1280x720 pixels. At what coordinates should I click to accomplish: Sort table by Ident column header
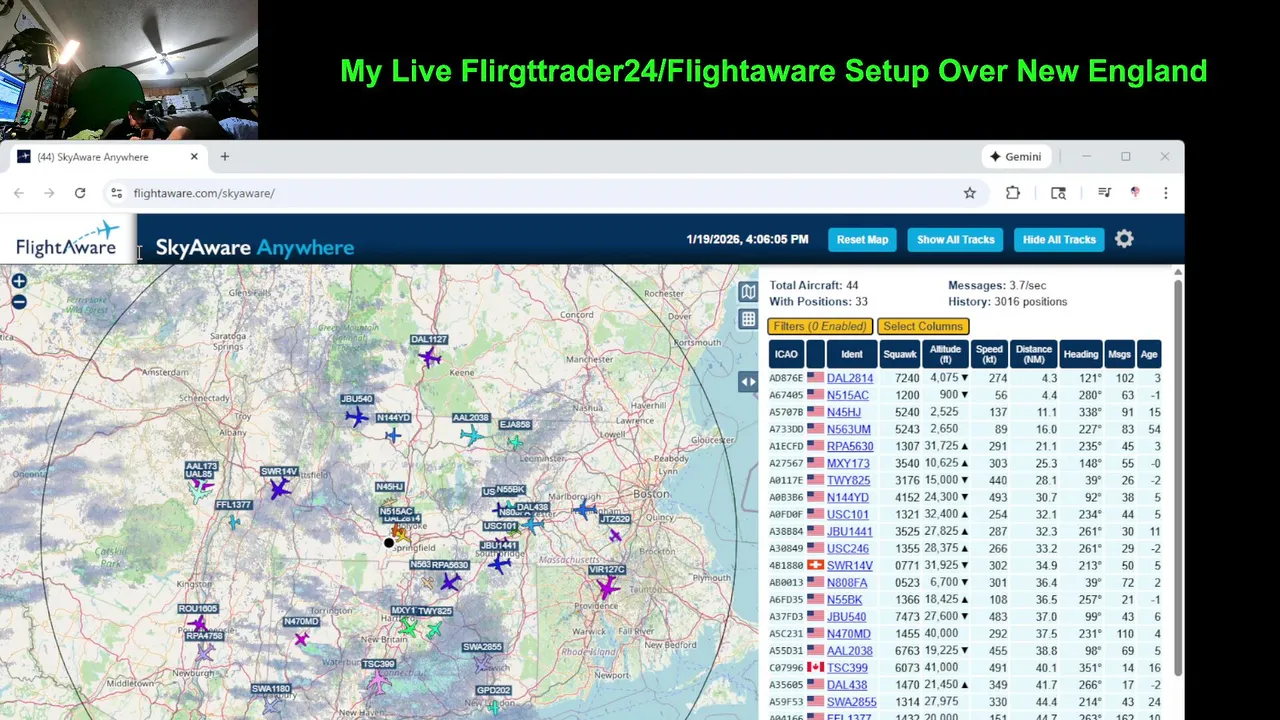coord(852,354)
